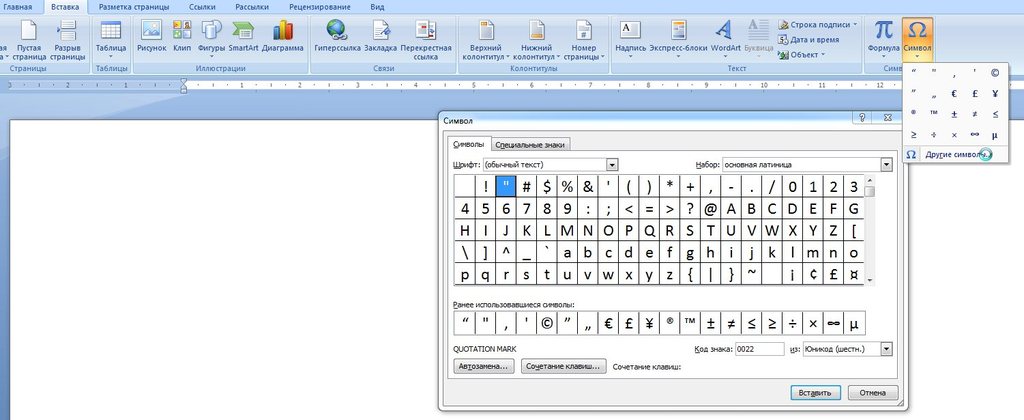Click the WordArt icon
This screenshot has width=1024, height=420.
[726, 31]
